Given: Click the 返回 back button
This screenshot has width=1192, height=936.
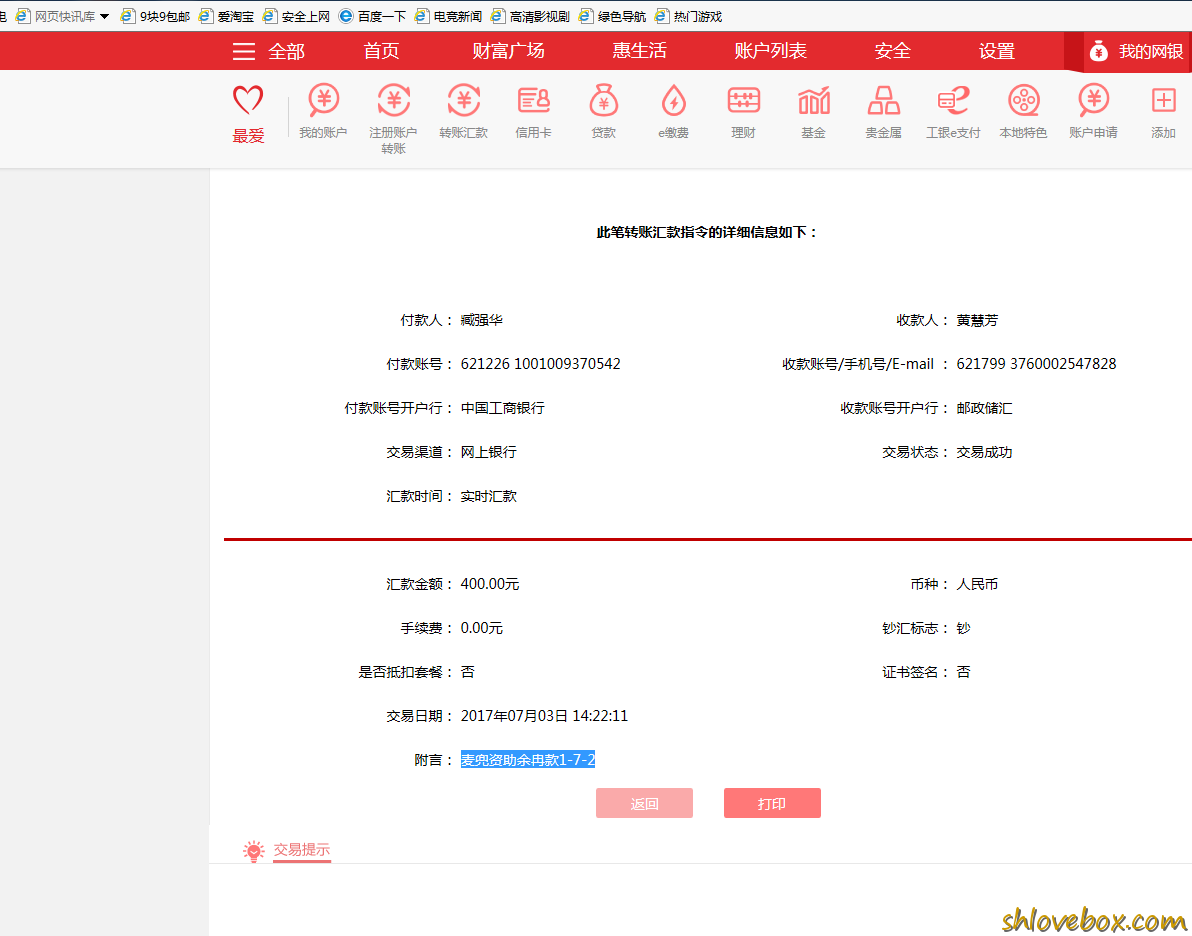Looking at the screenshot, I should tap(645, 803).
